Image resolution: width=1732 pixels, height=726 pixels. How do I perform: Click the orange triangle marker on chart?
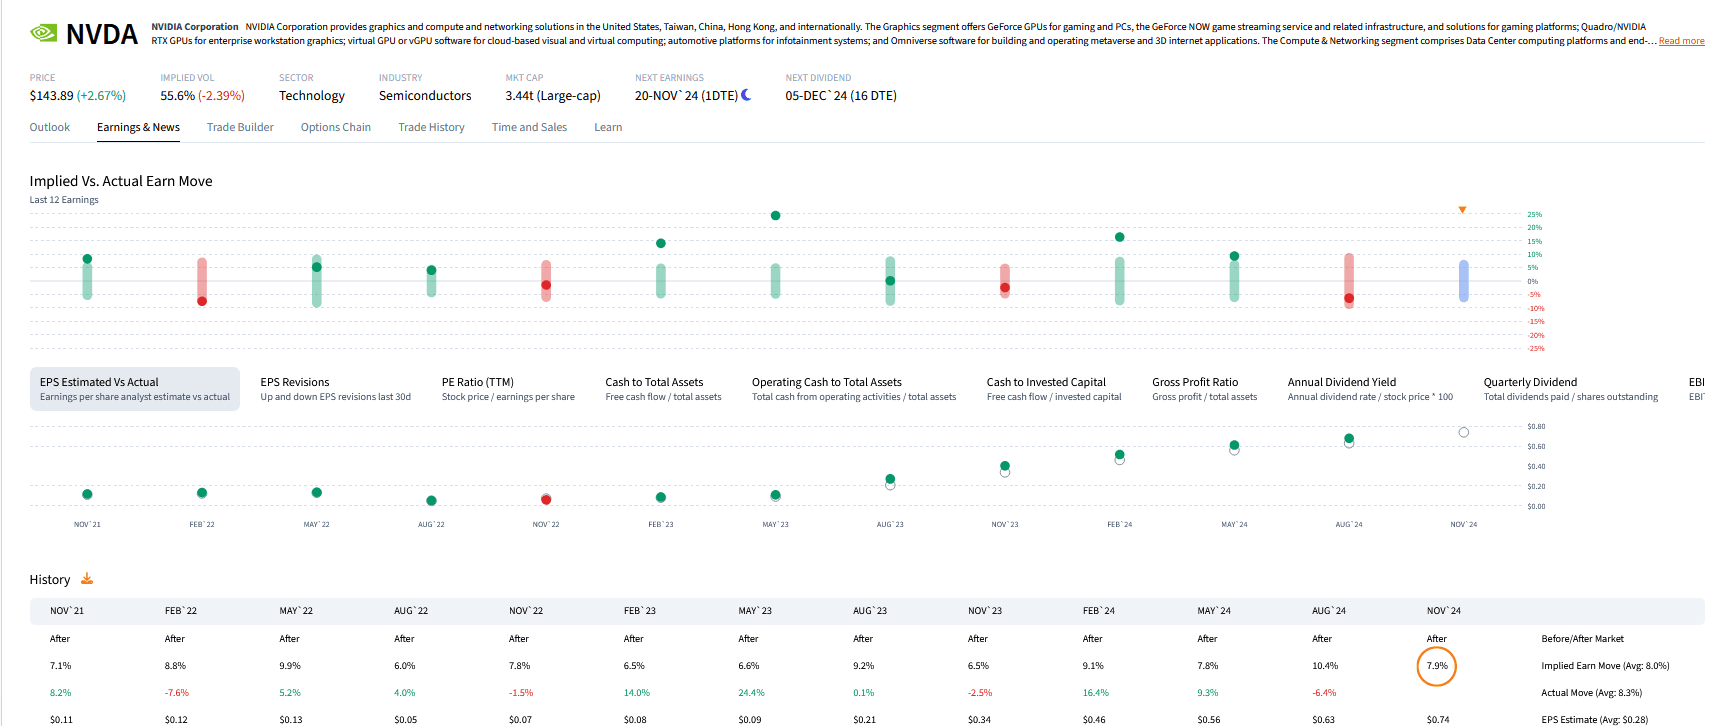coord(1462,210)
